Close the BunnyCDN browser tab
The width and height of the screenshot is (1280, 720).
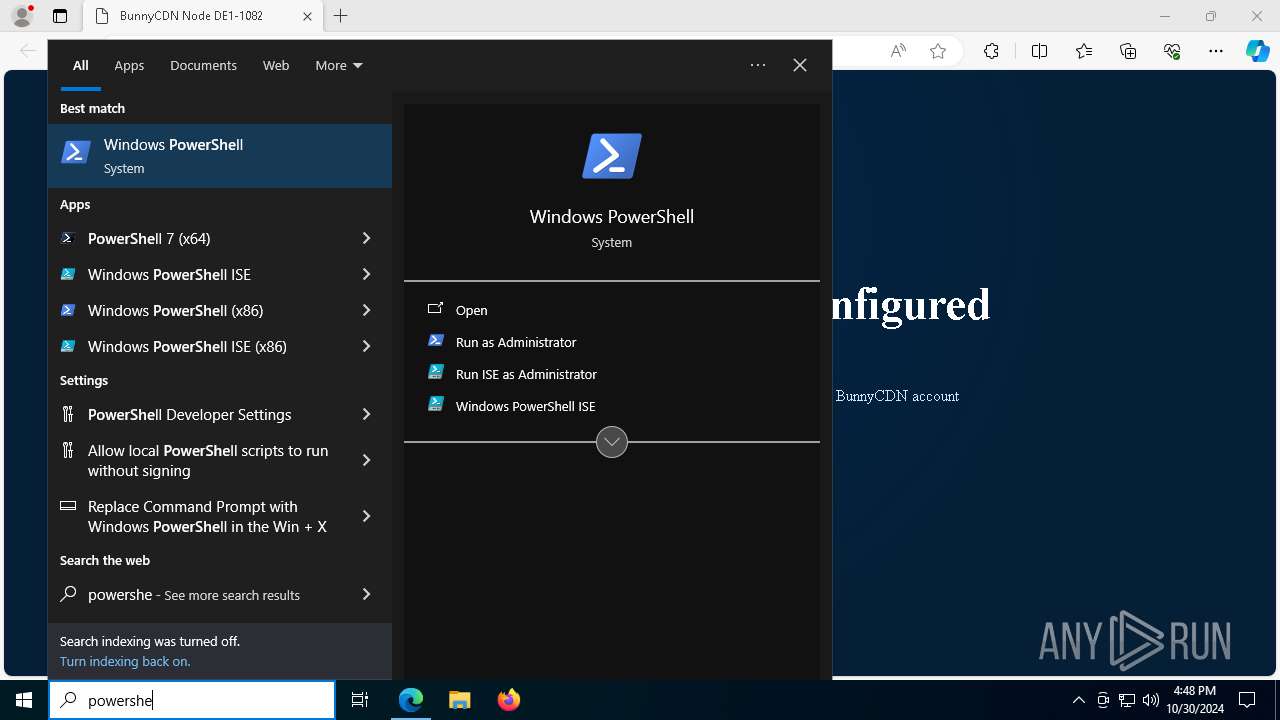[x=307, y=16]
